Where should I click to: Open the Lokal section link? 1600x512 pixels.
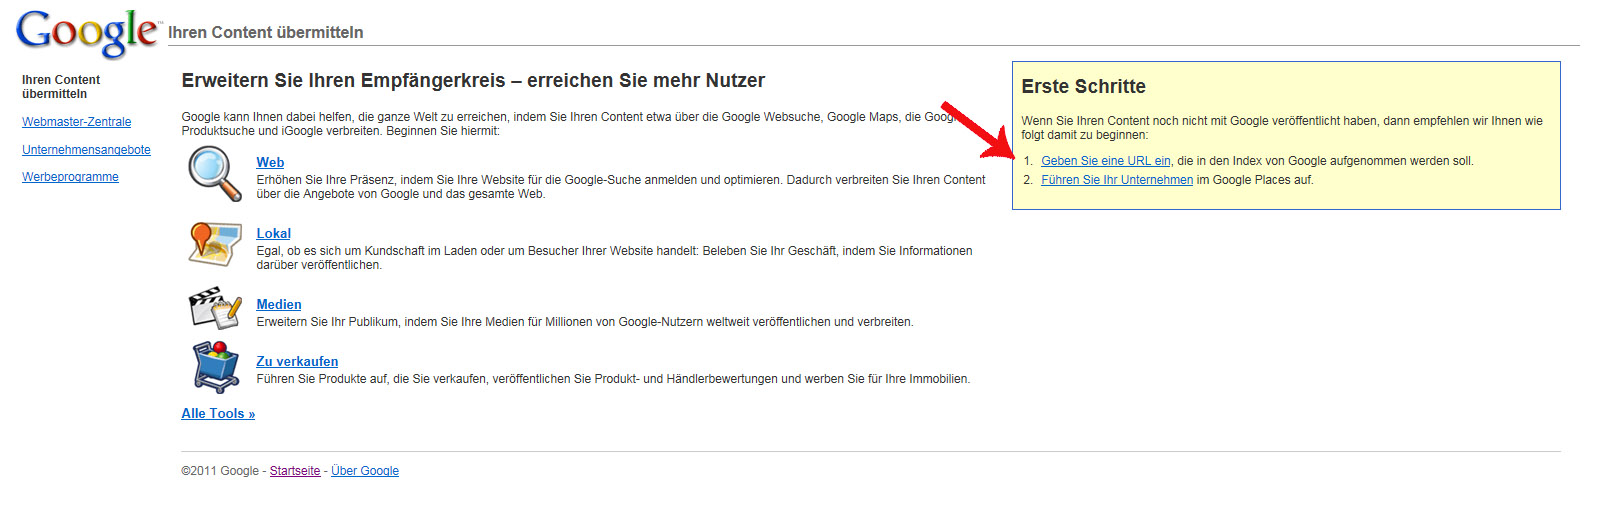(273, 233)
